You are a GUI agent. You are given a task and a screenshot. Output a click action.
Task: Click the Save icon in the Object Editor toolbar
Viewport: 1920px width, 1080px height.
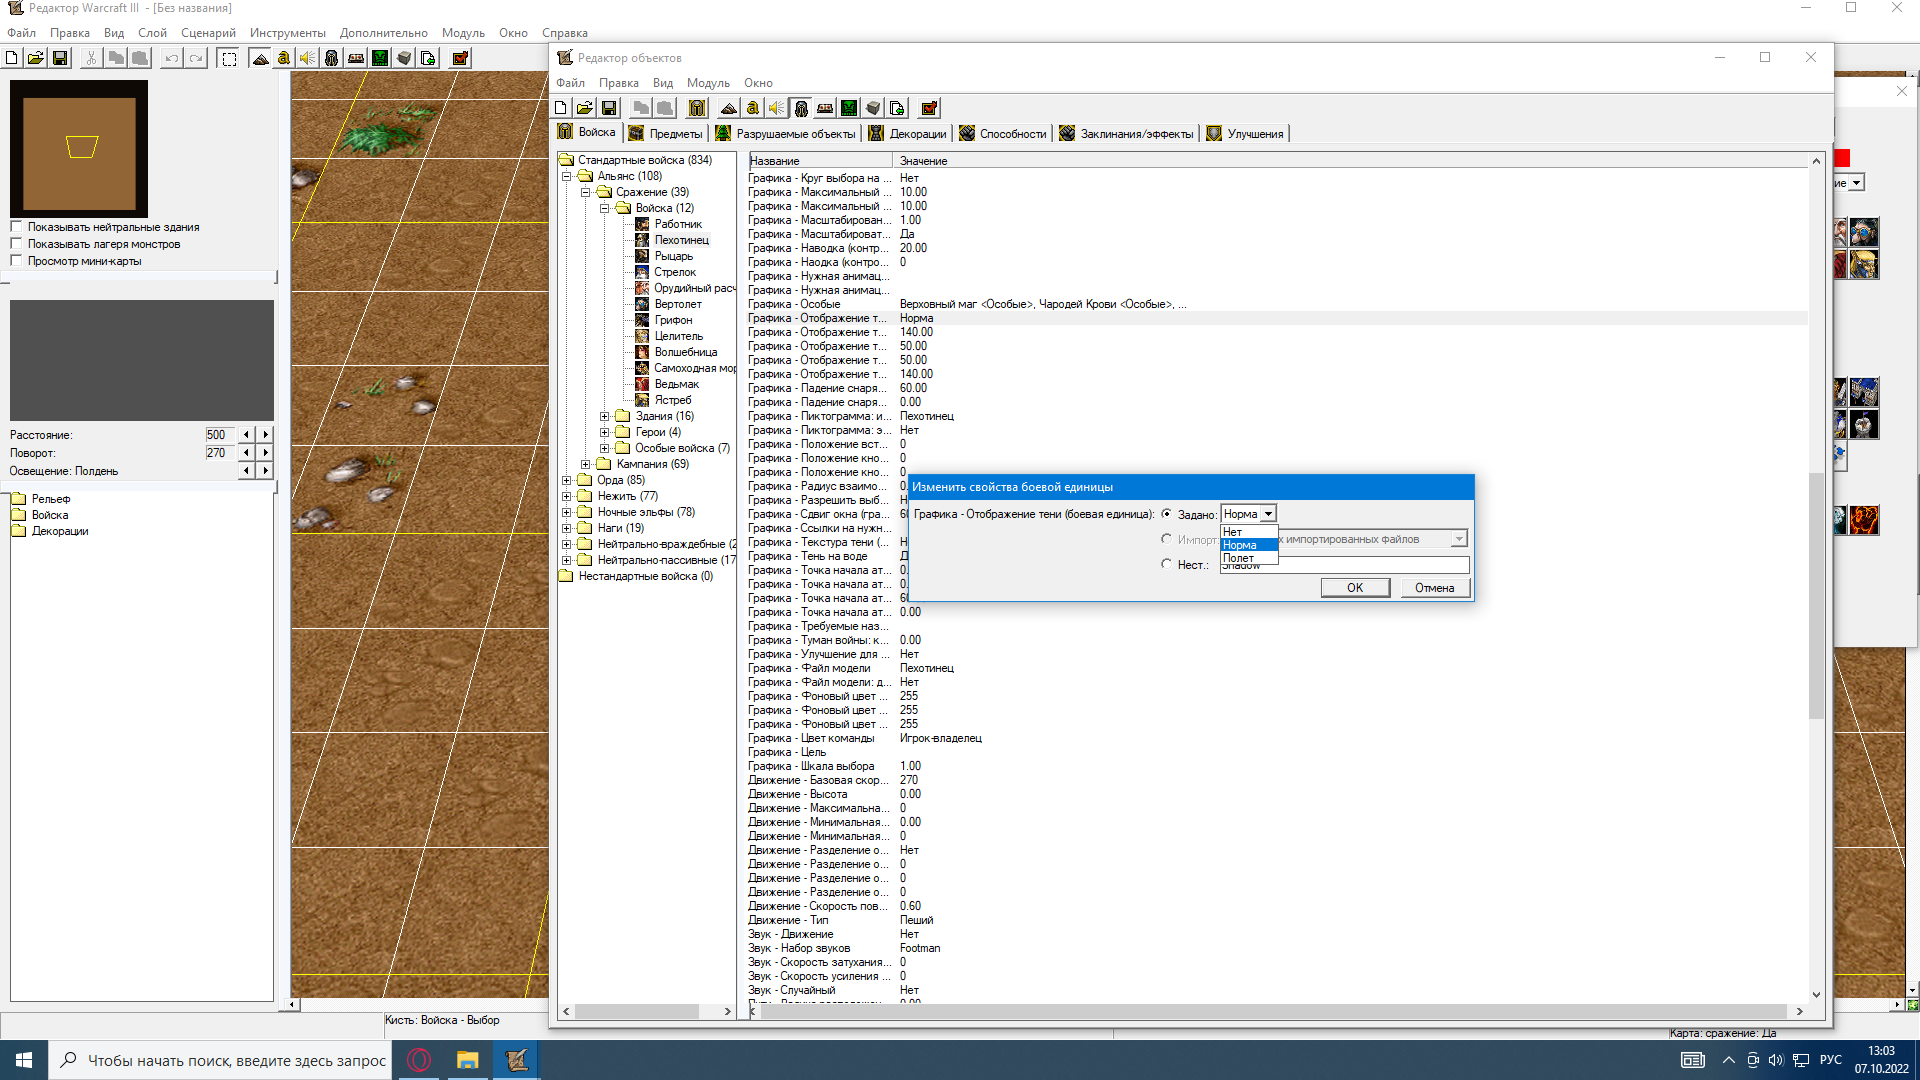tap(609, 108)
